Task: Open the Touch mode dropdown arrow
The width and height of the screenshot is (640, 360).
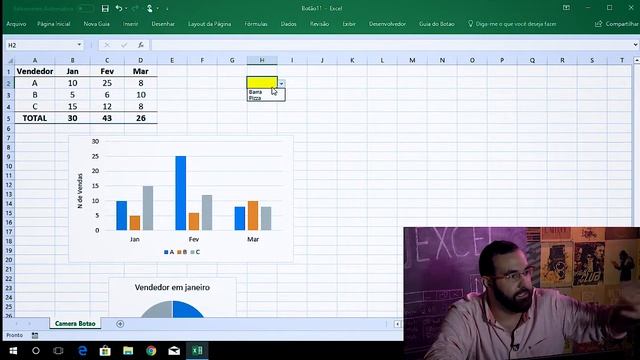Action: point(158,9)
